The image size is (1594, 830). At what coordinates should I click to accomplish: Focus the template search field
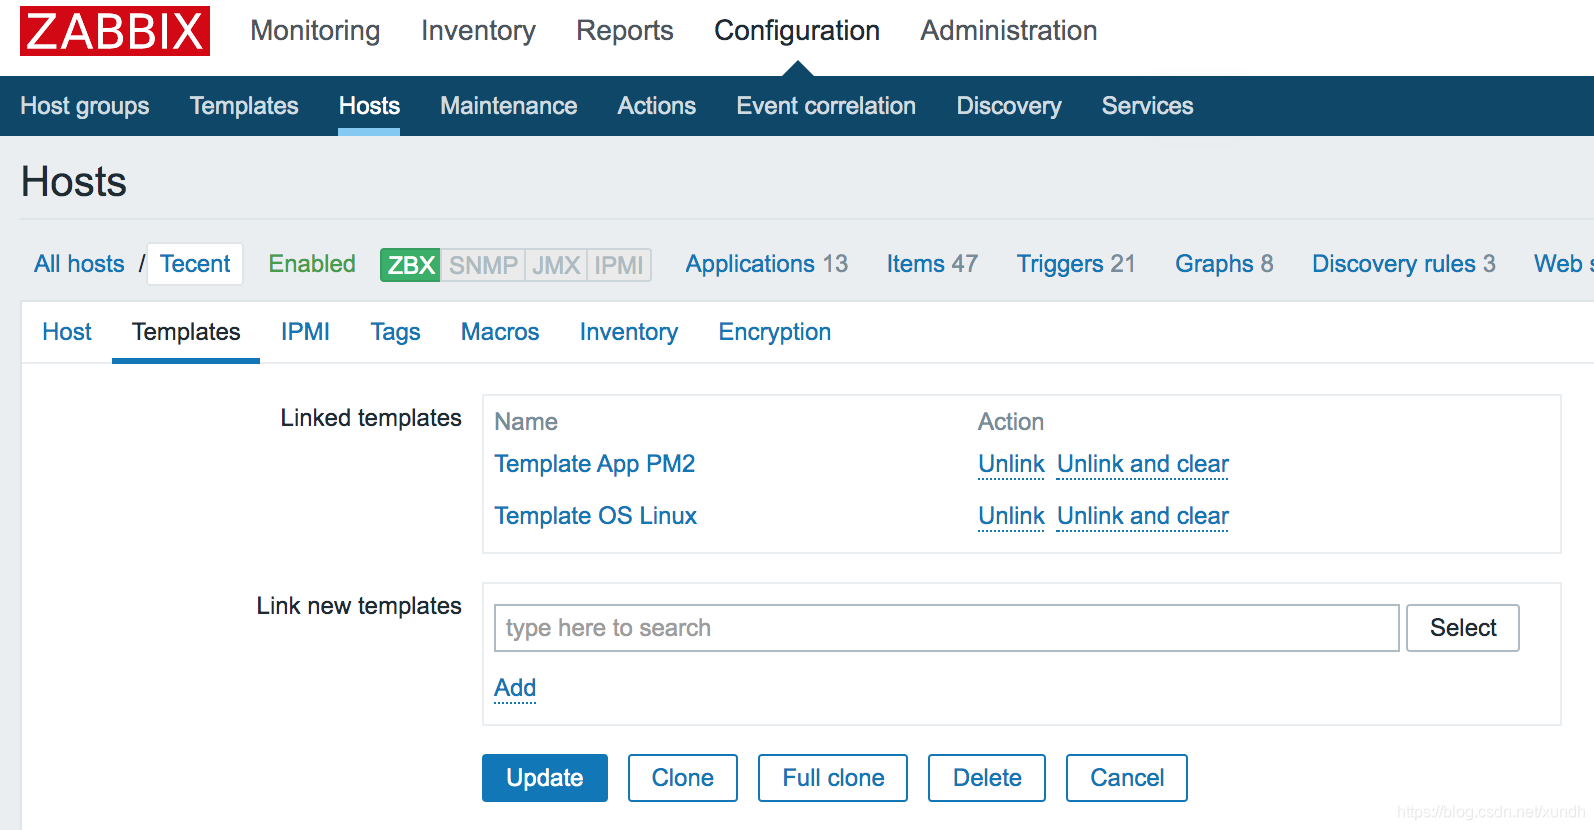click(x=946, y=628)
